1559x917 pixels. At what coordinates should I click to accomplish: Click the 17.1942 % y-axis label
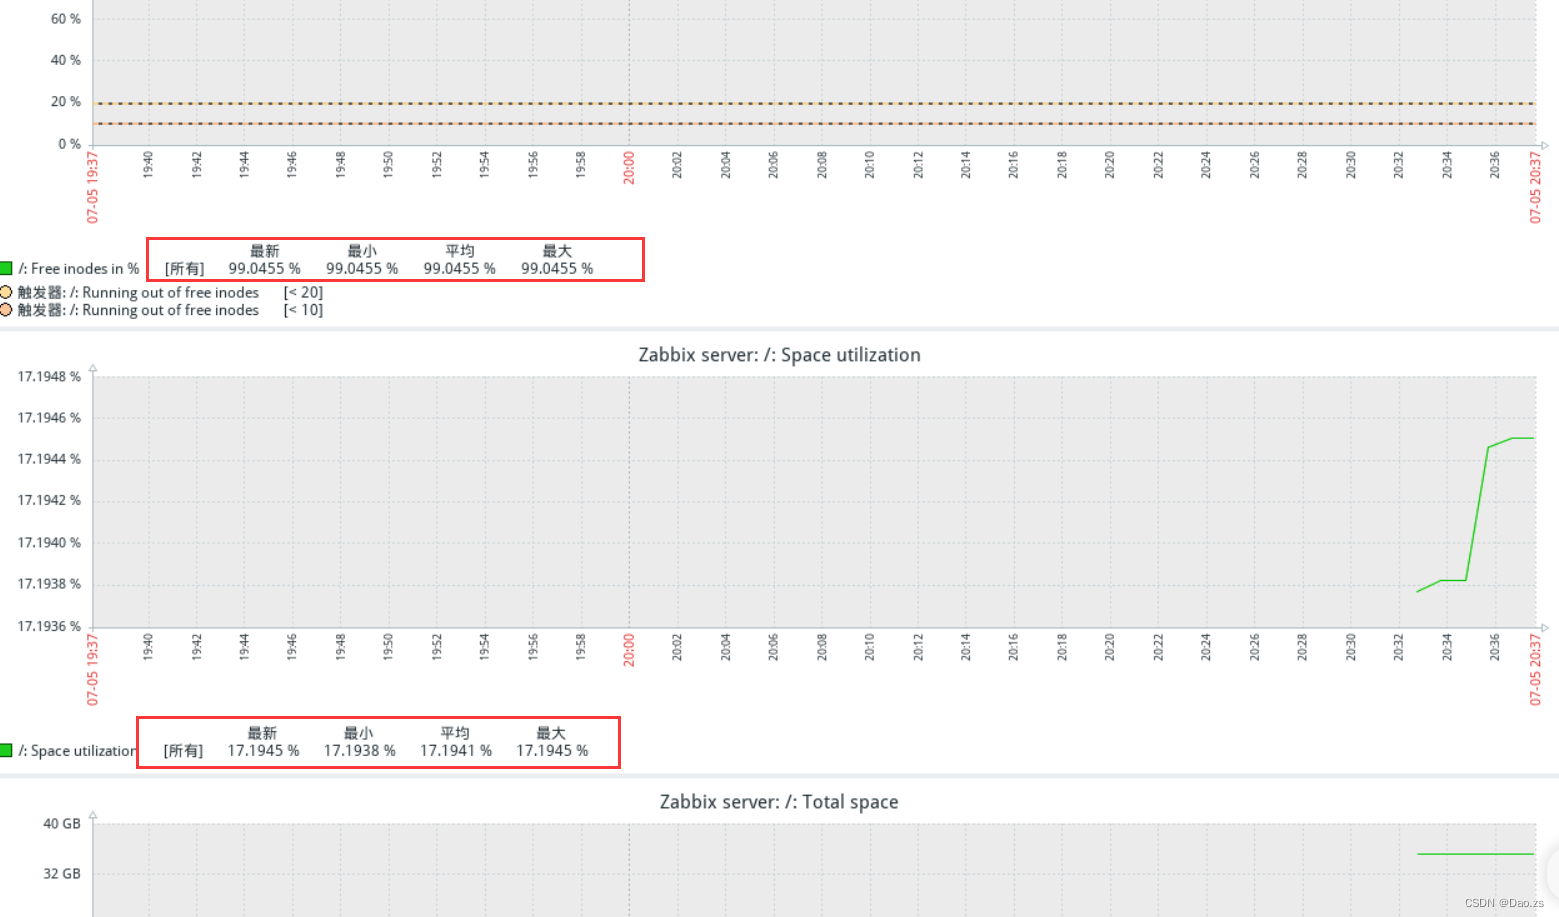pyautogui.click(x=49, y=500)
